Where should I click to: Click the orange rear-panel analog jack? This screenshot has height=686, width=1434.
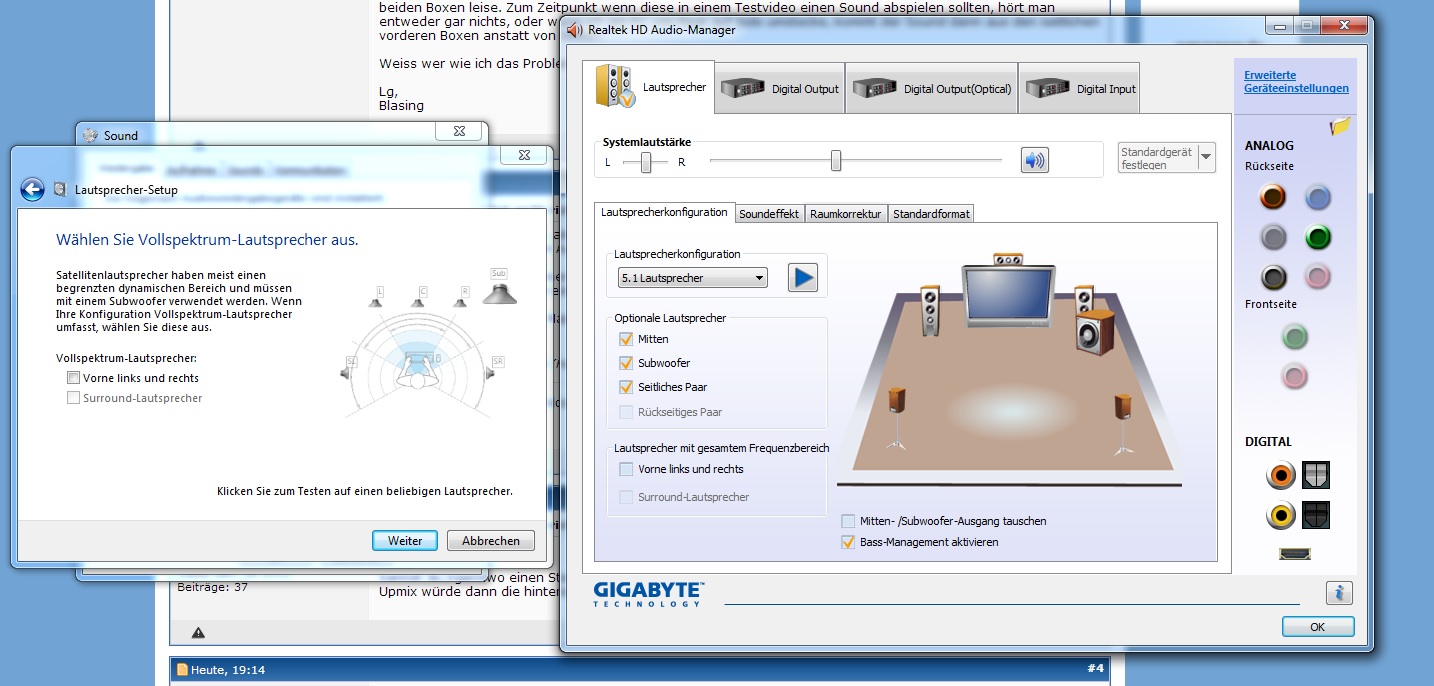1273,197
